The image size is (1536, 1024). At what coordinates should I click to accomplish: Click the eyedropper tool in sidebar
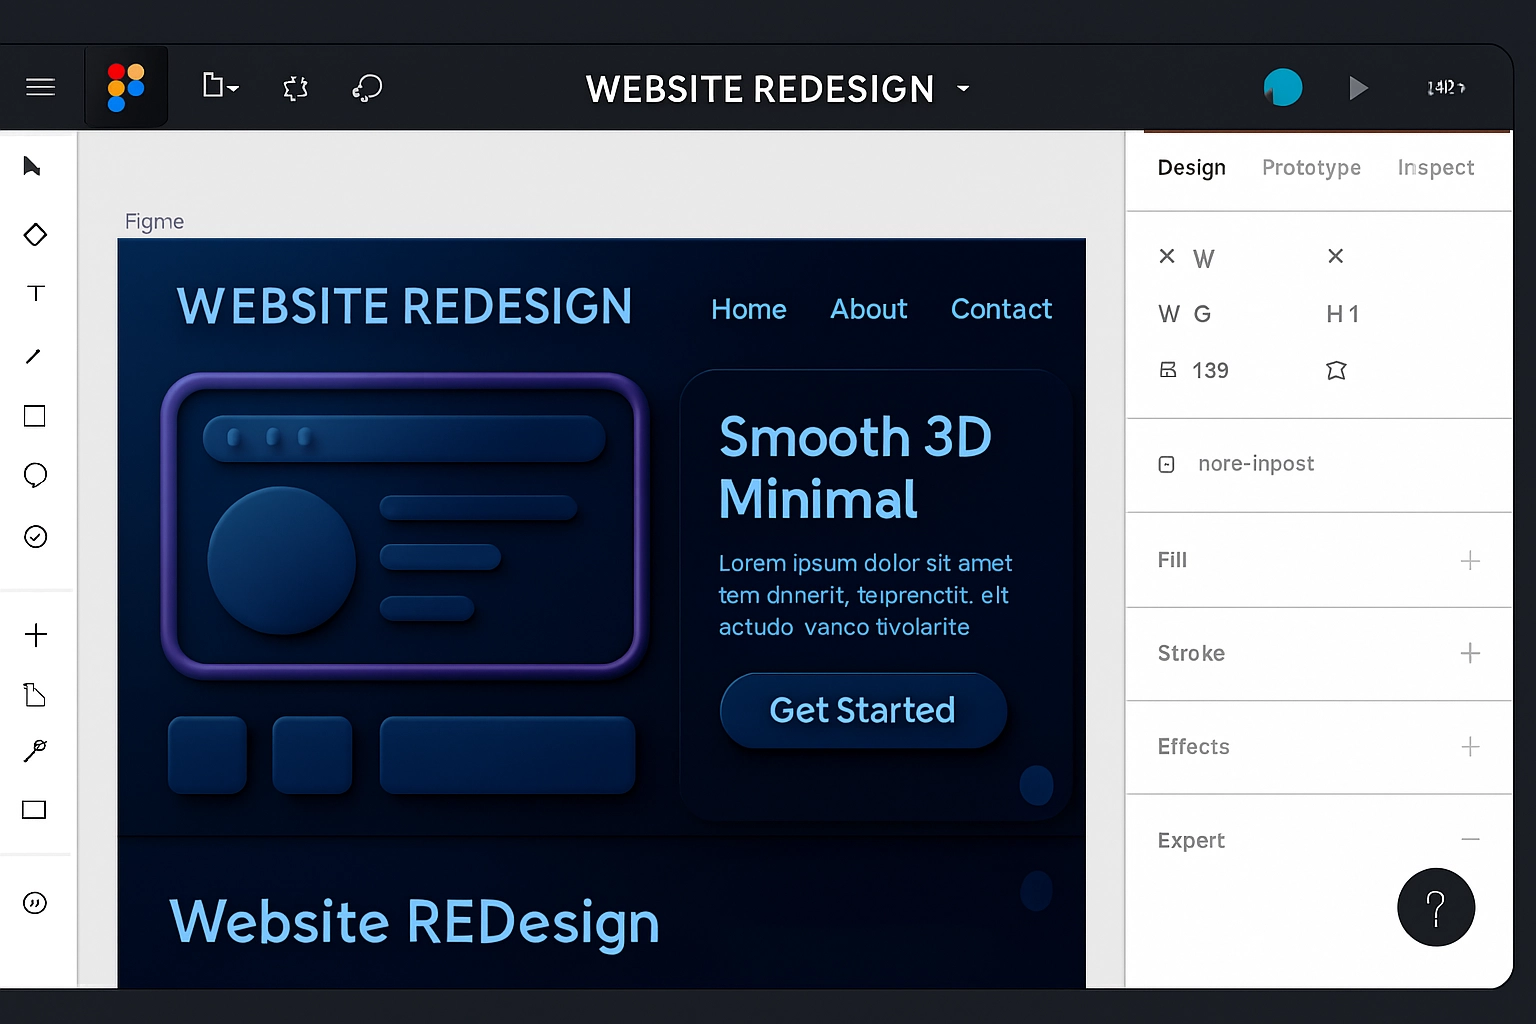(x=35, y=751)
